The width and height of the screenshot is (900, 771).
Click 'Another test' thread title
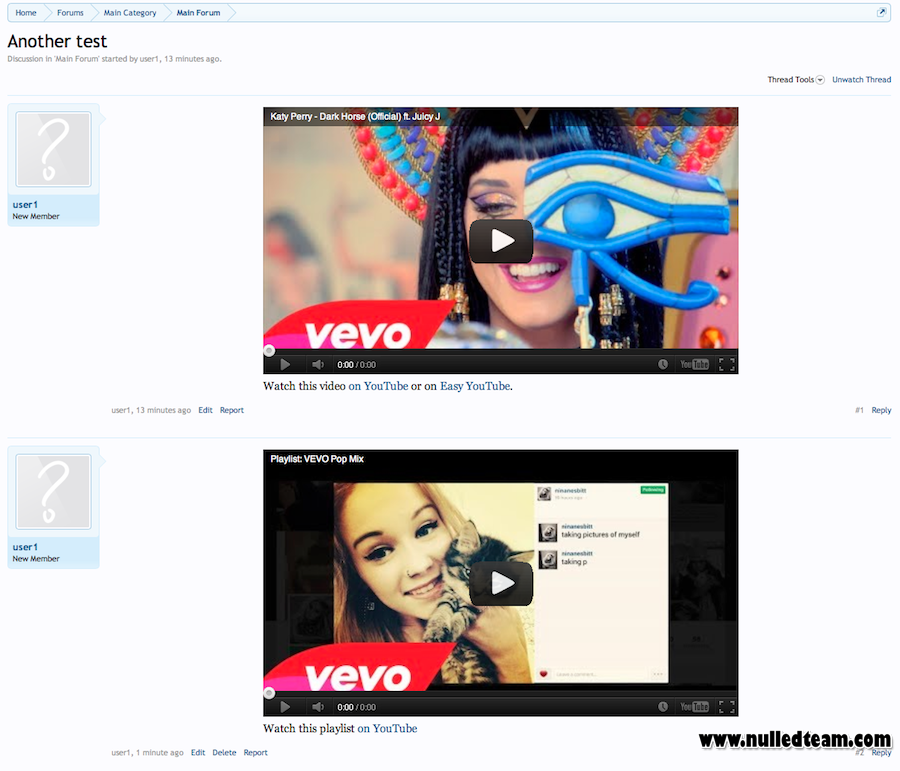pyautogui.click(x=57, y=41)
